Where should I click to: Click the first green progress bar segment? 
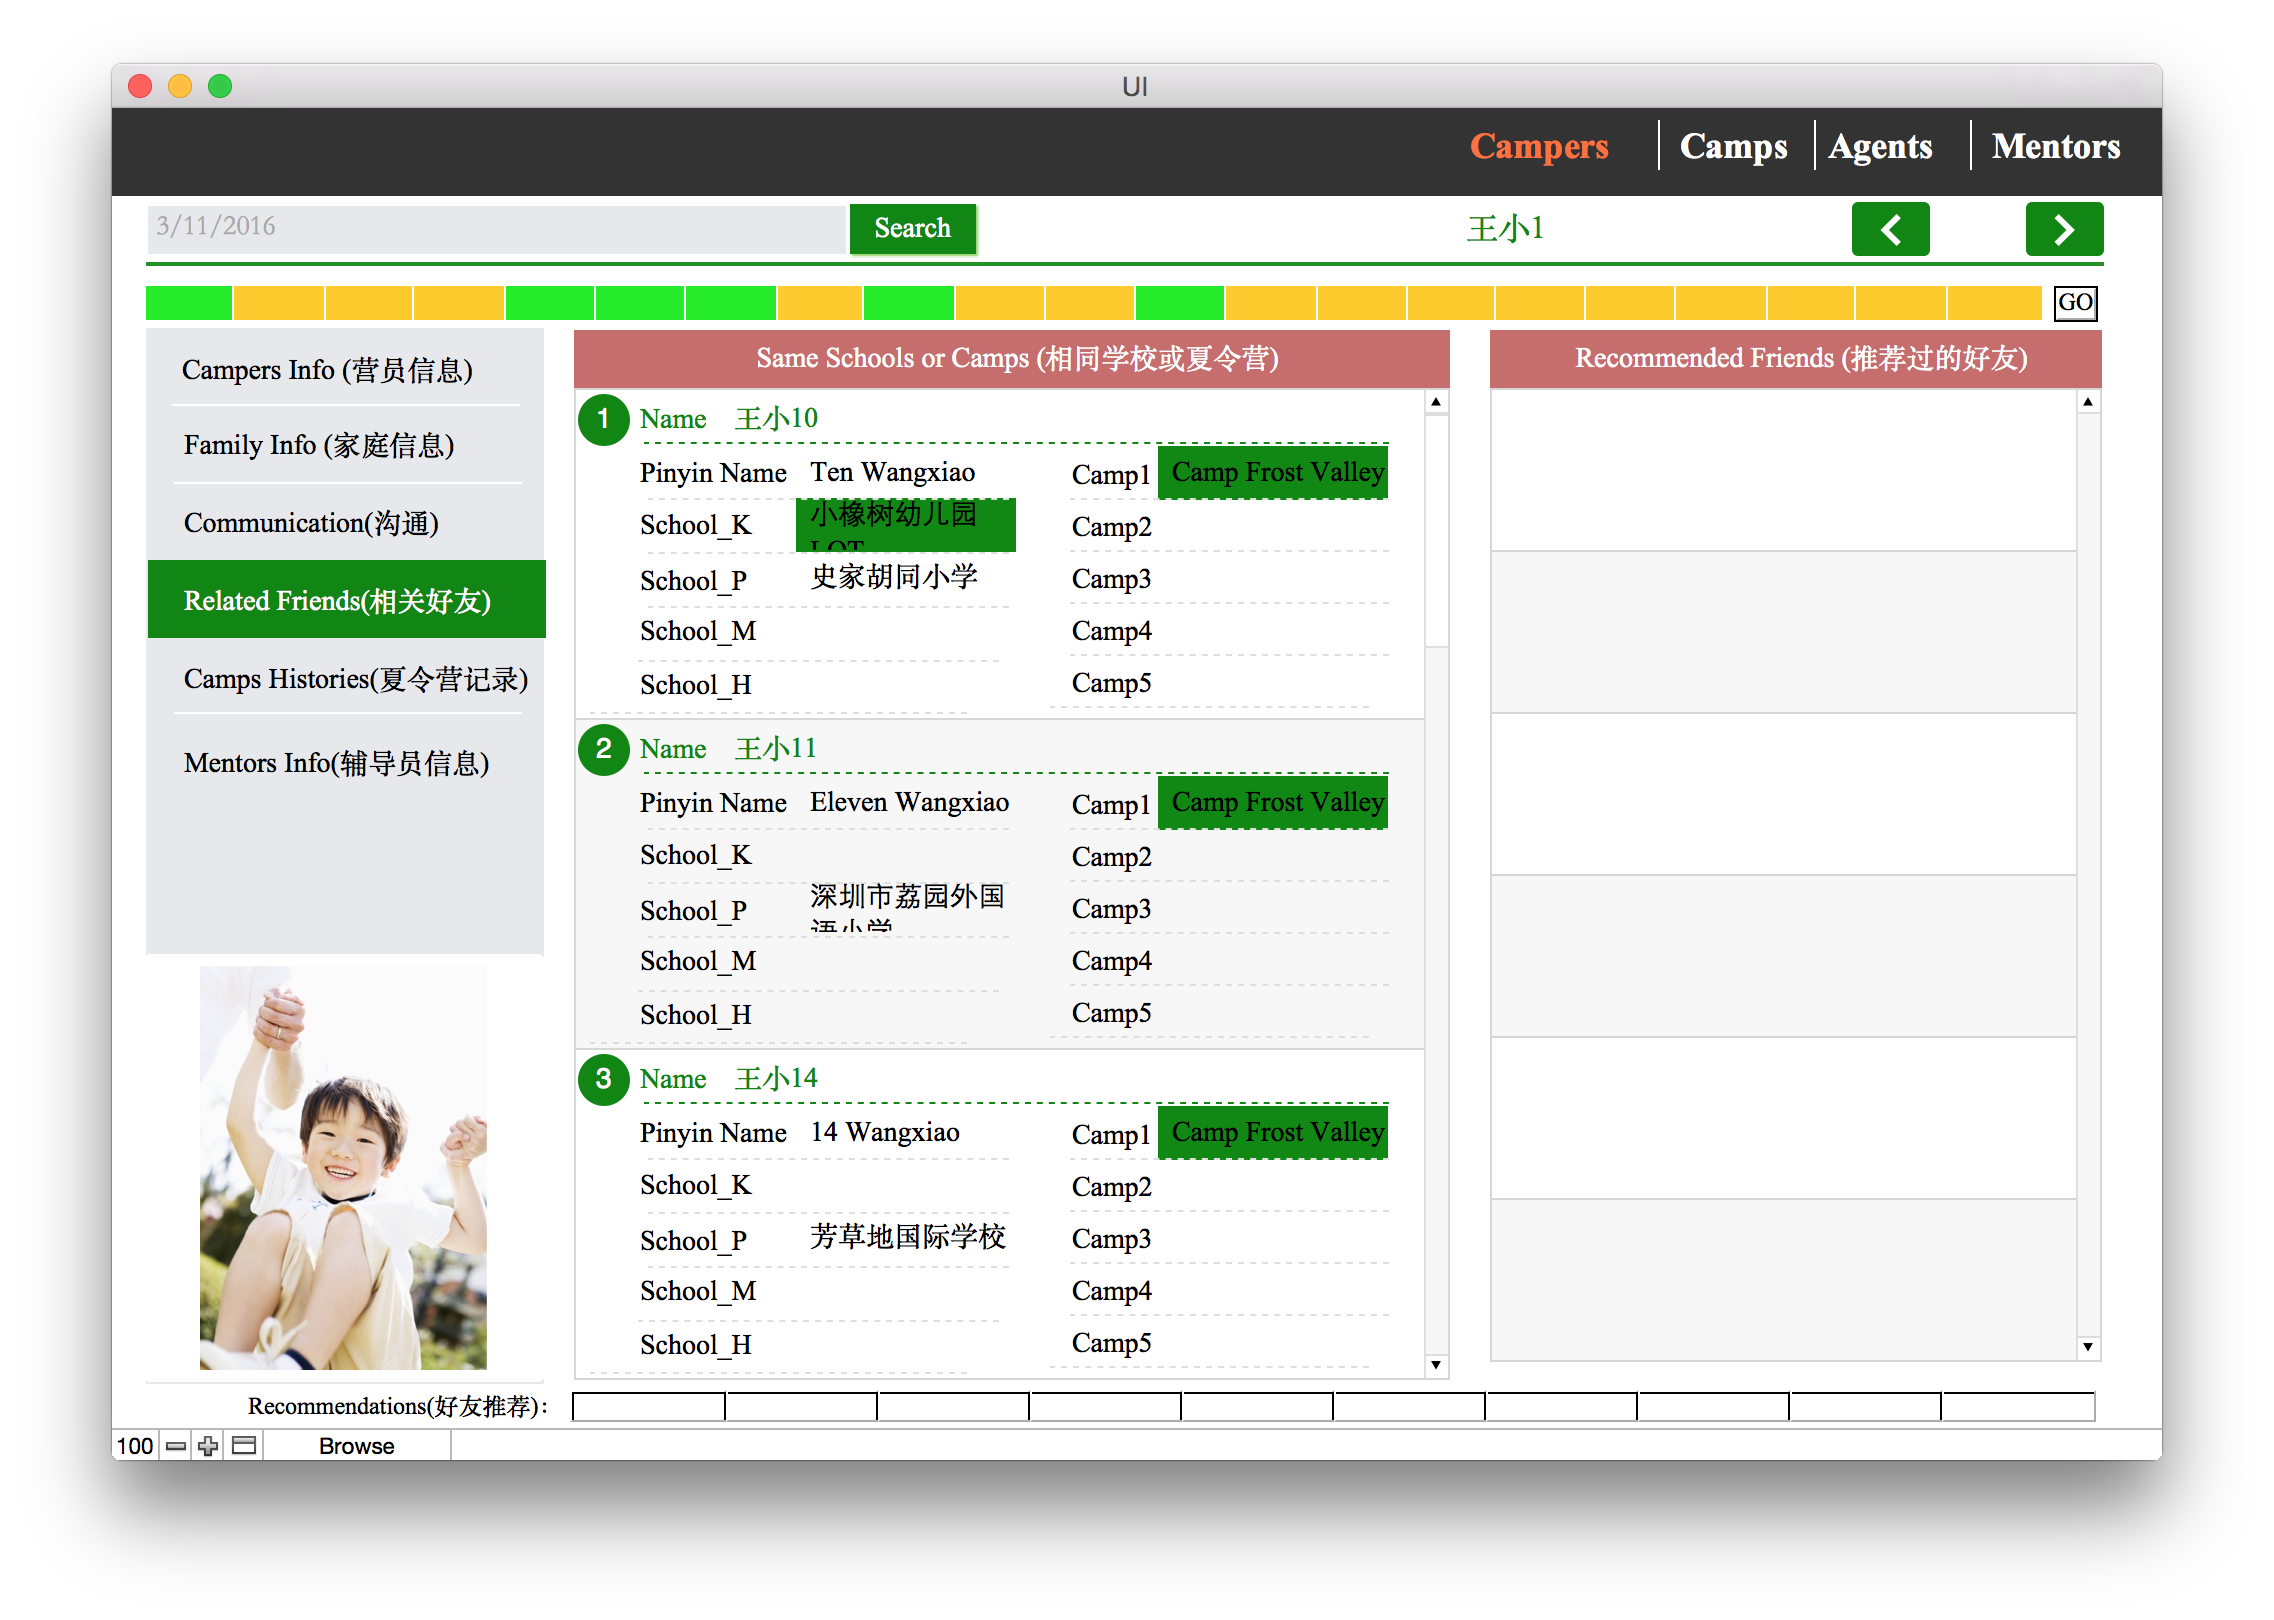click(189, 302)
